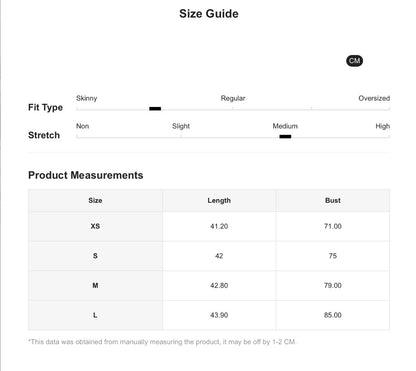Select the M size row
Screen dimensions: 416x371
pyautogui.click(x=209, y=286)
